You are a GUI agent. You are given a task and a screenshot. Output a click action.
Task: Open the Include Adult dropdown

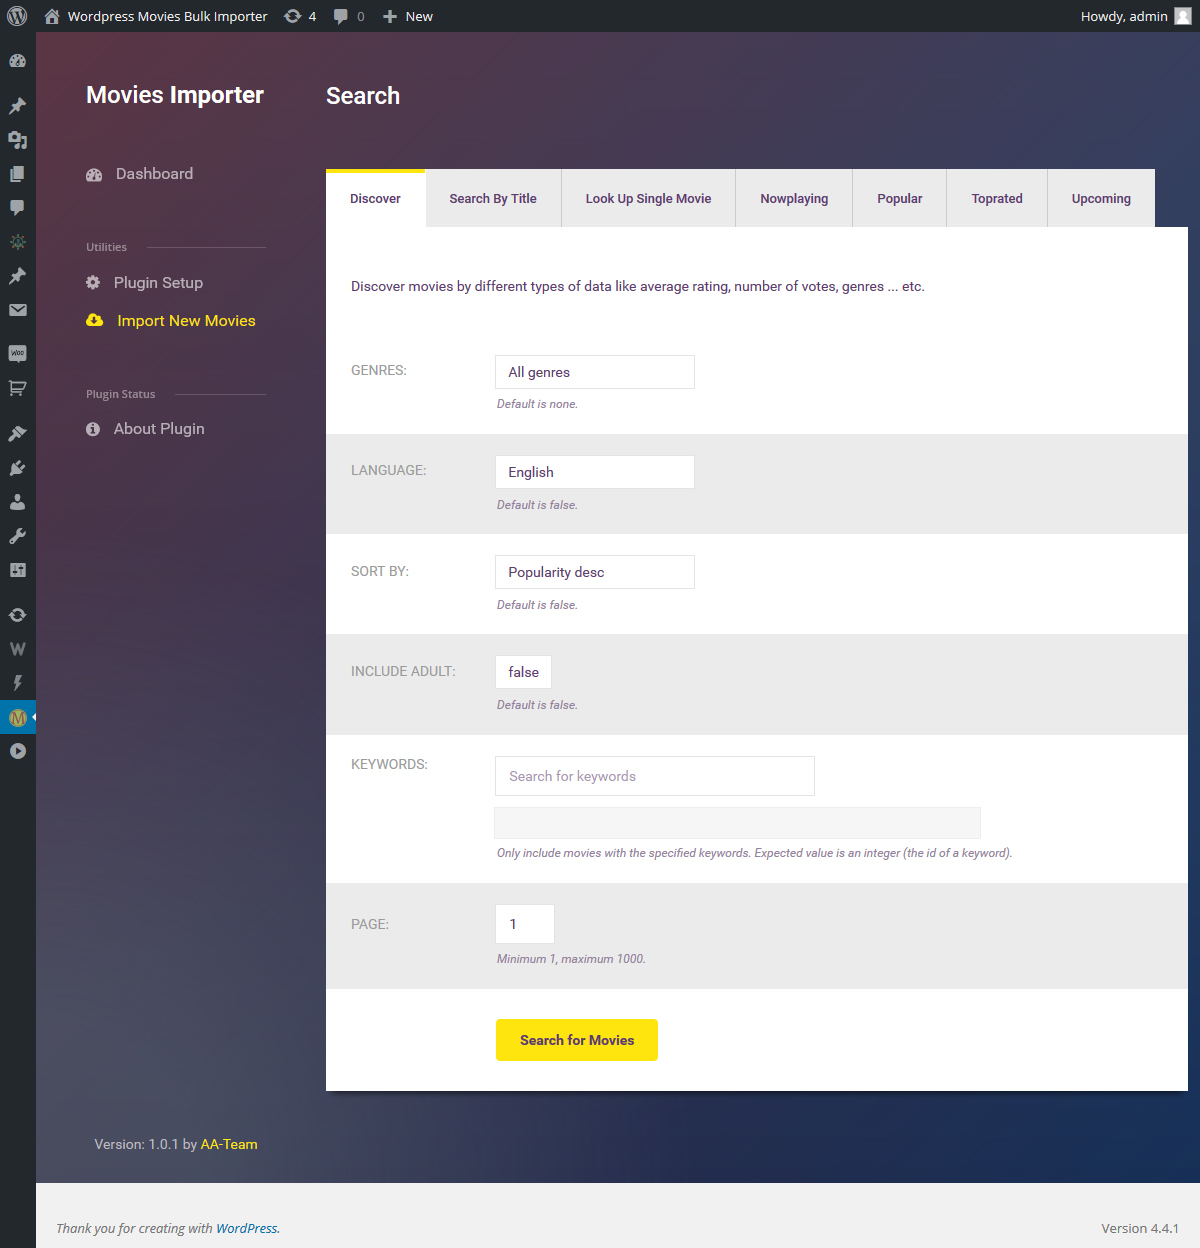(x=523, y=672)
